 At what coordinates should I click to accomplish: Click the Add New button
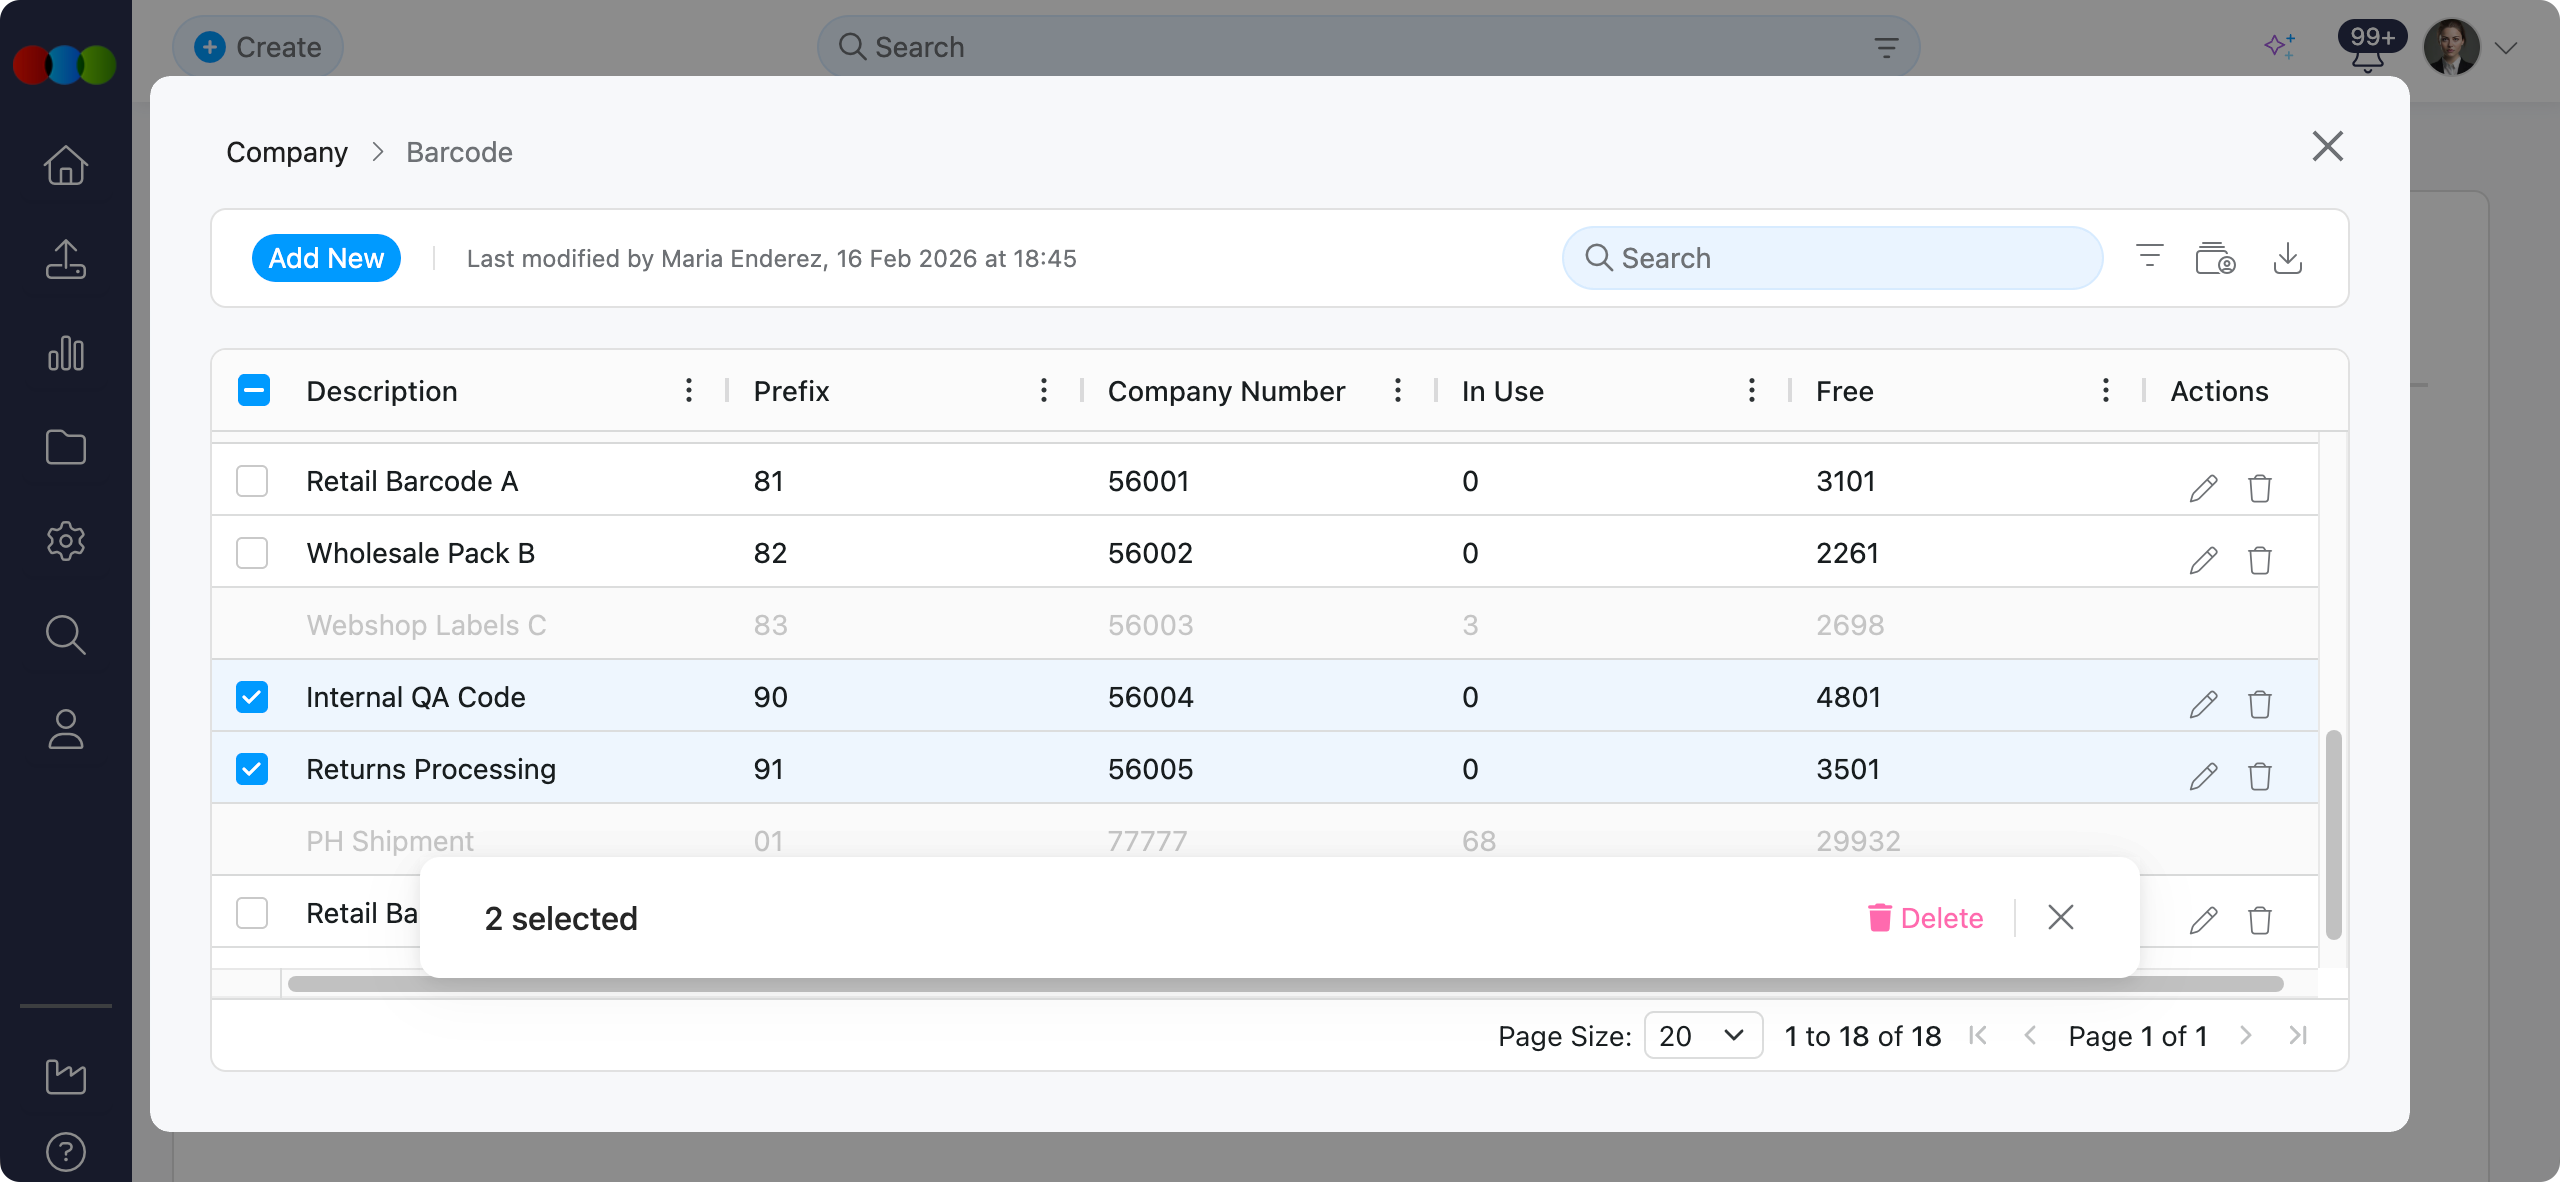pyautogui.click(x=326, y=258)
